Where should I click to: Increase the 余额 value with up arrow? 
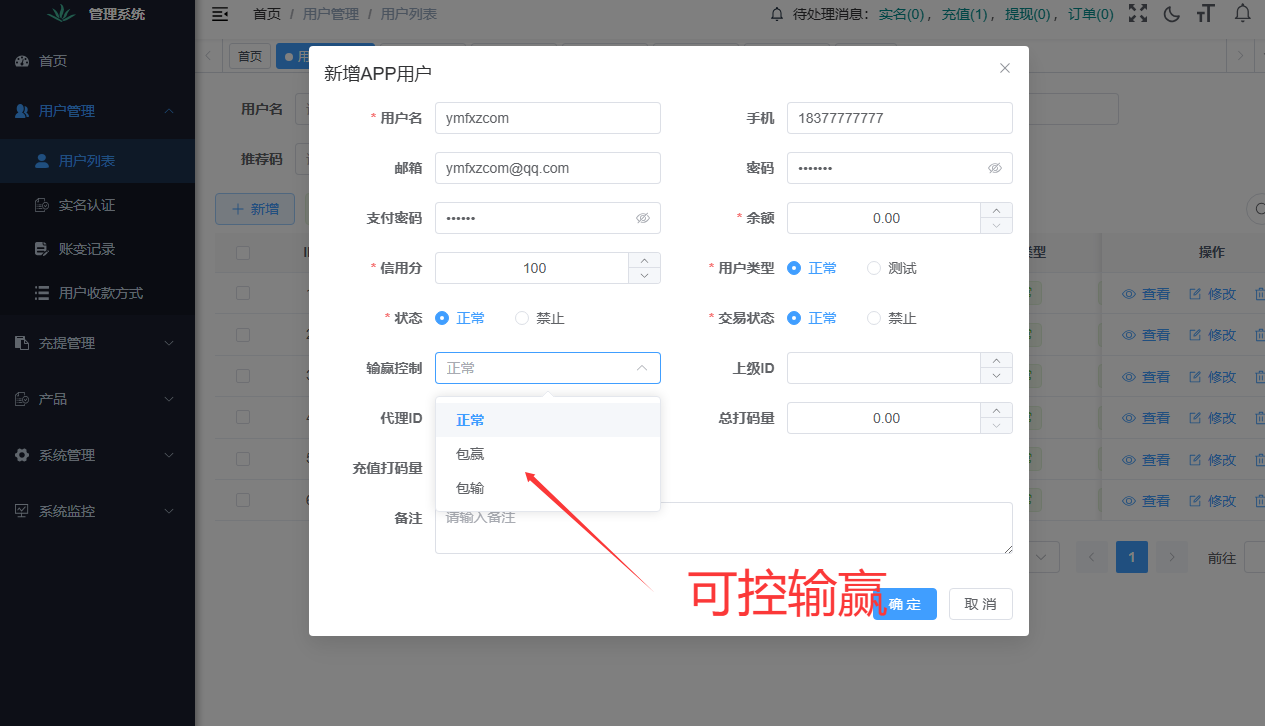pos(996,210)
